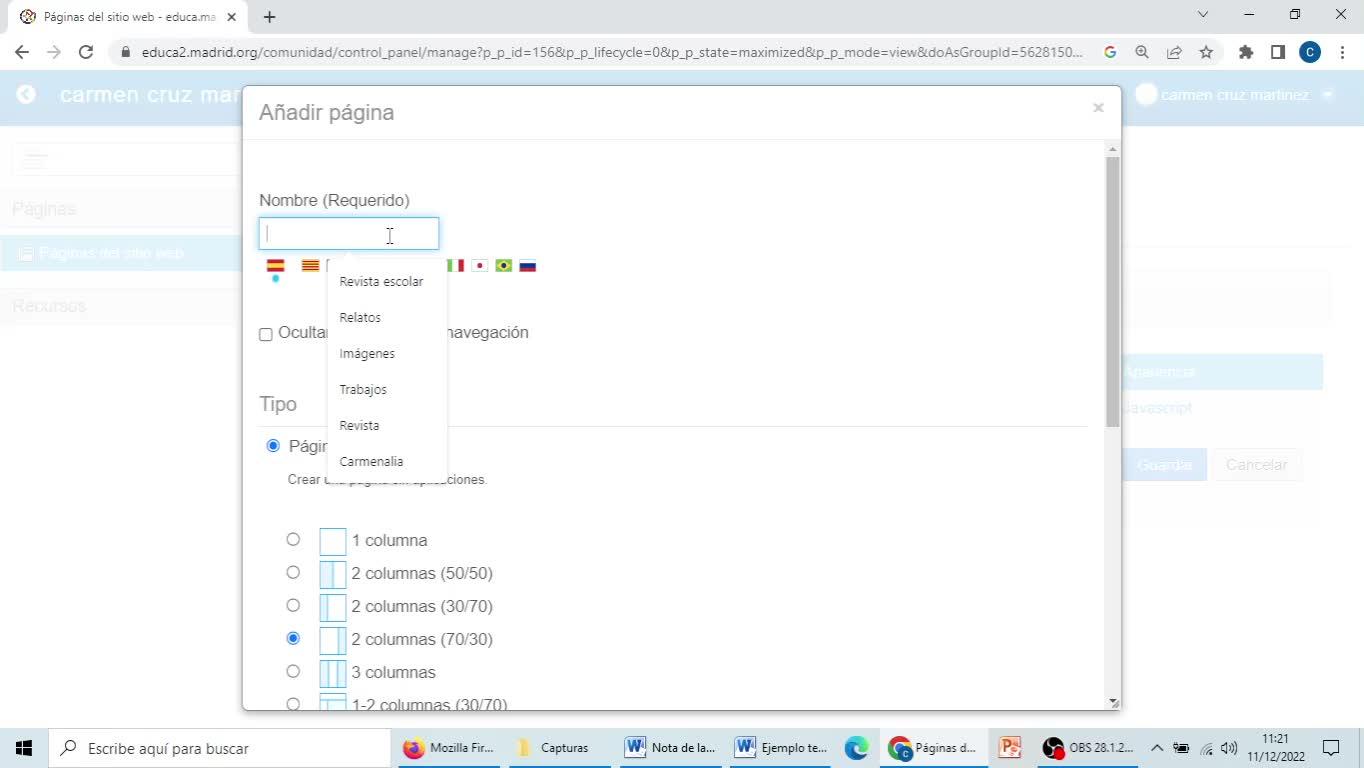Open the Páginas sidebar section
Image resolution: width=1364 pixels, height=768 pixels.
pyautogui.click(x=44, y=209)
